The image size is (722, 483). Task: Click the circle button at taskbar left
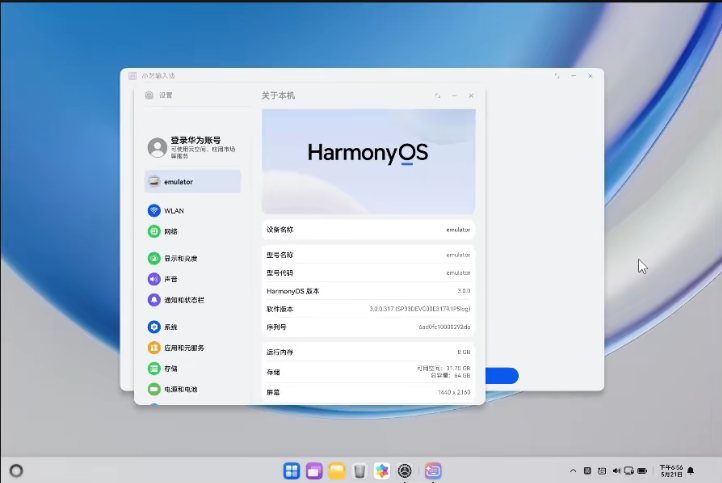point(16,471)
